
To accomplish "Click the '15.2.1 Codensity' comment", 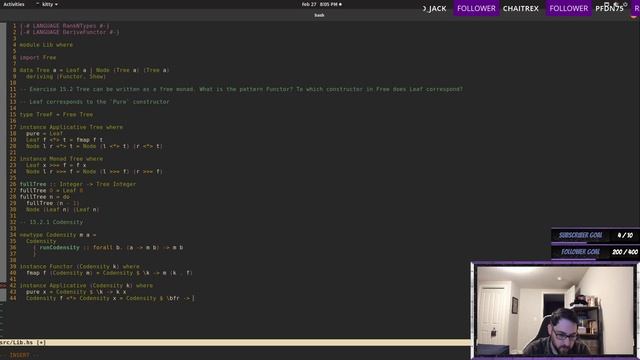I will (51, 222).
